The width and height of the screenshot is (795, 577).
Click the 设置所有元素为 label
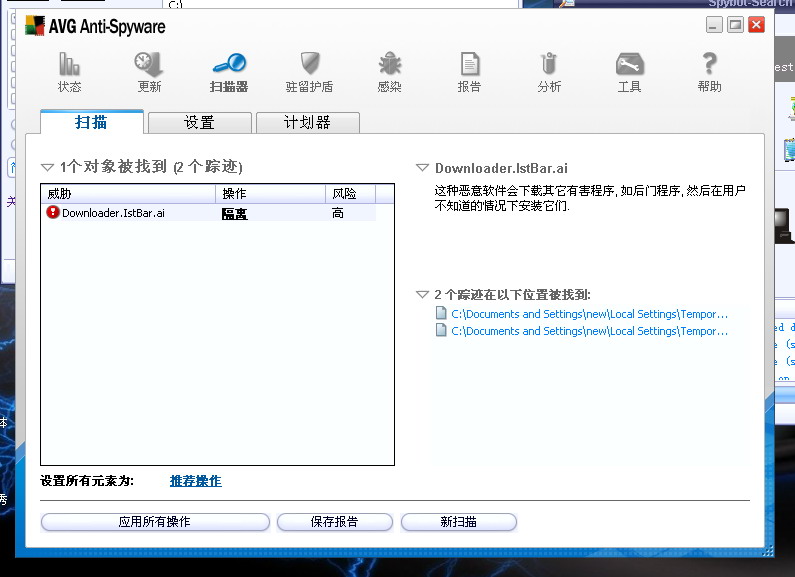click(x=87, y=481)
